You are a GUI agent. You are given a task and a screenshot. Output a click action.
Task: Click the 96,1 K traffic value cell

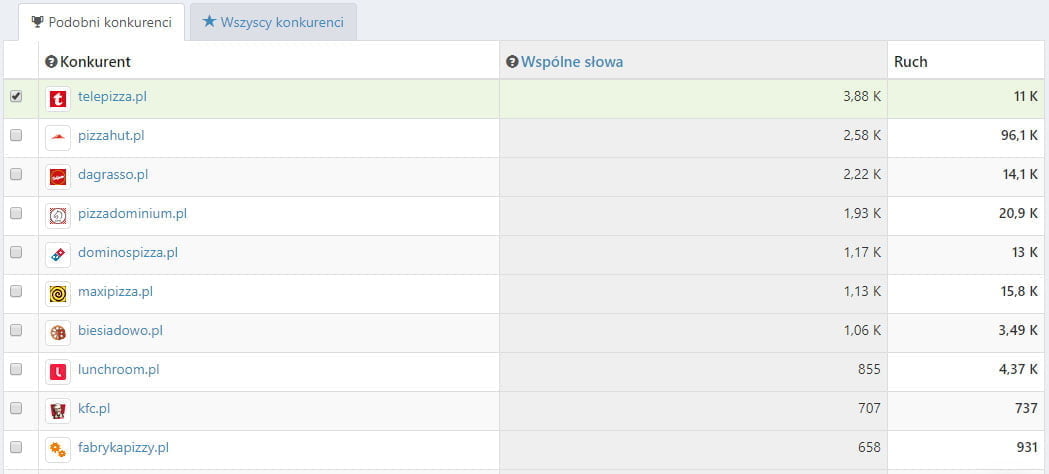tap(1019, 136)
